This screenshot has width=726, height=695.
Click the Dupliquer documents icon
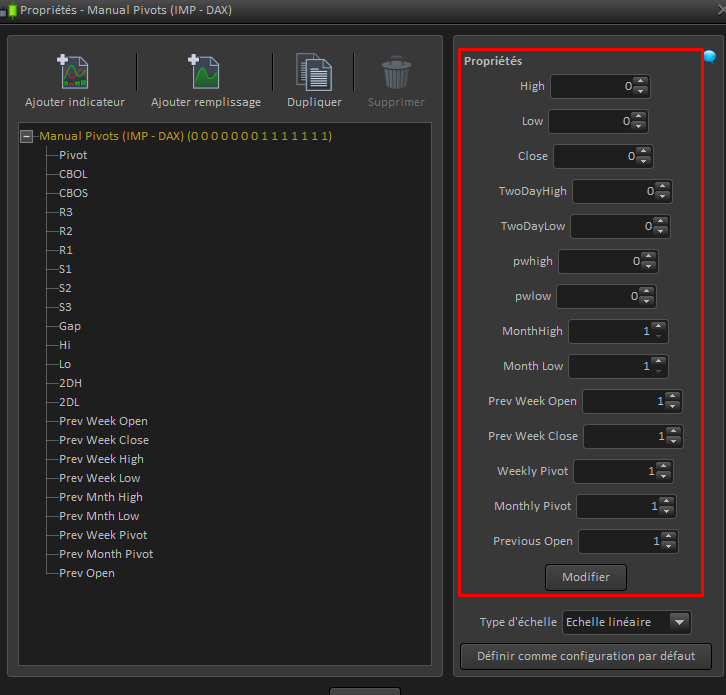314,72
